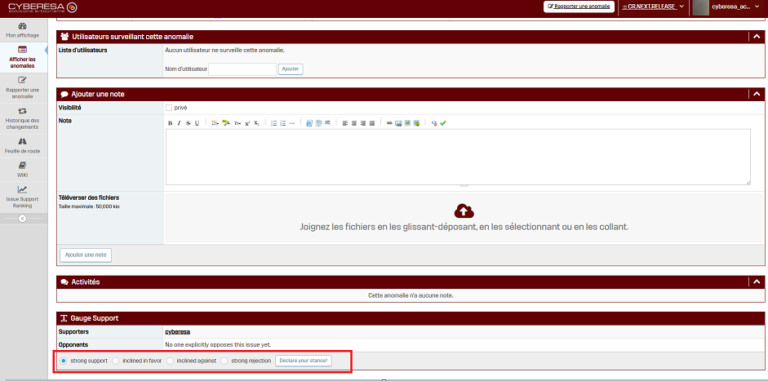Choose the strong rejection radio option
The height and width of the screenshot is (381, 768).
click(224, 361)
